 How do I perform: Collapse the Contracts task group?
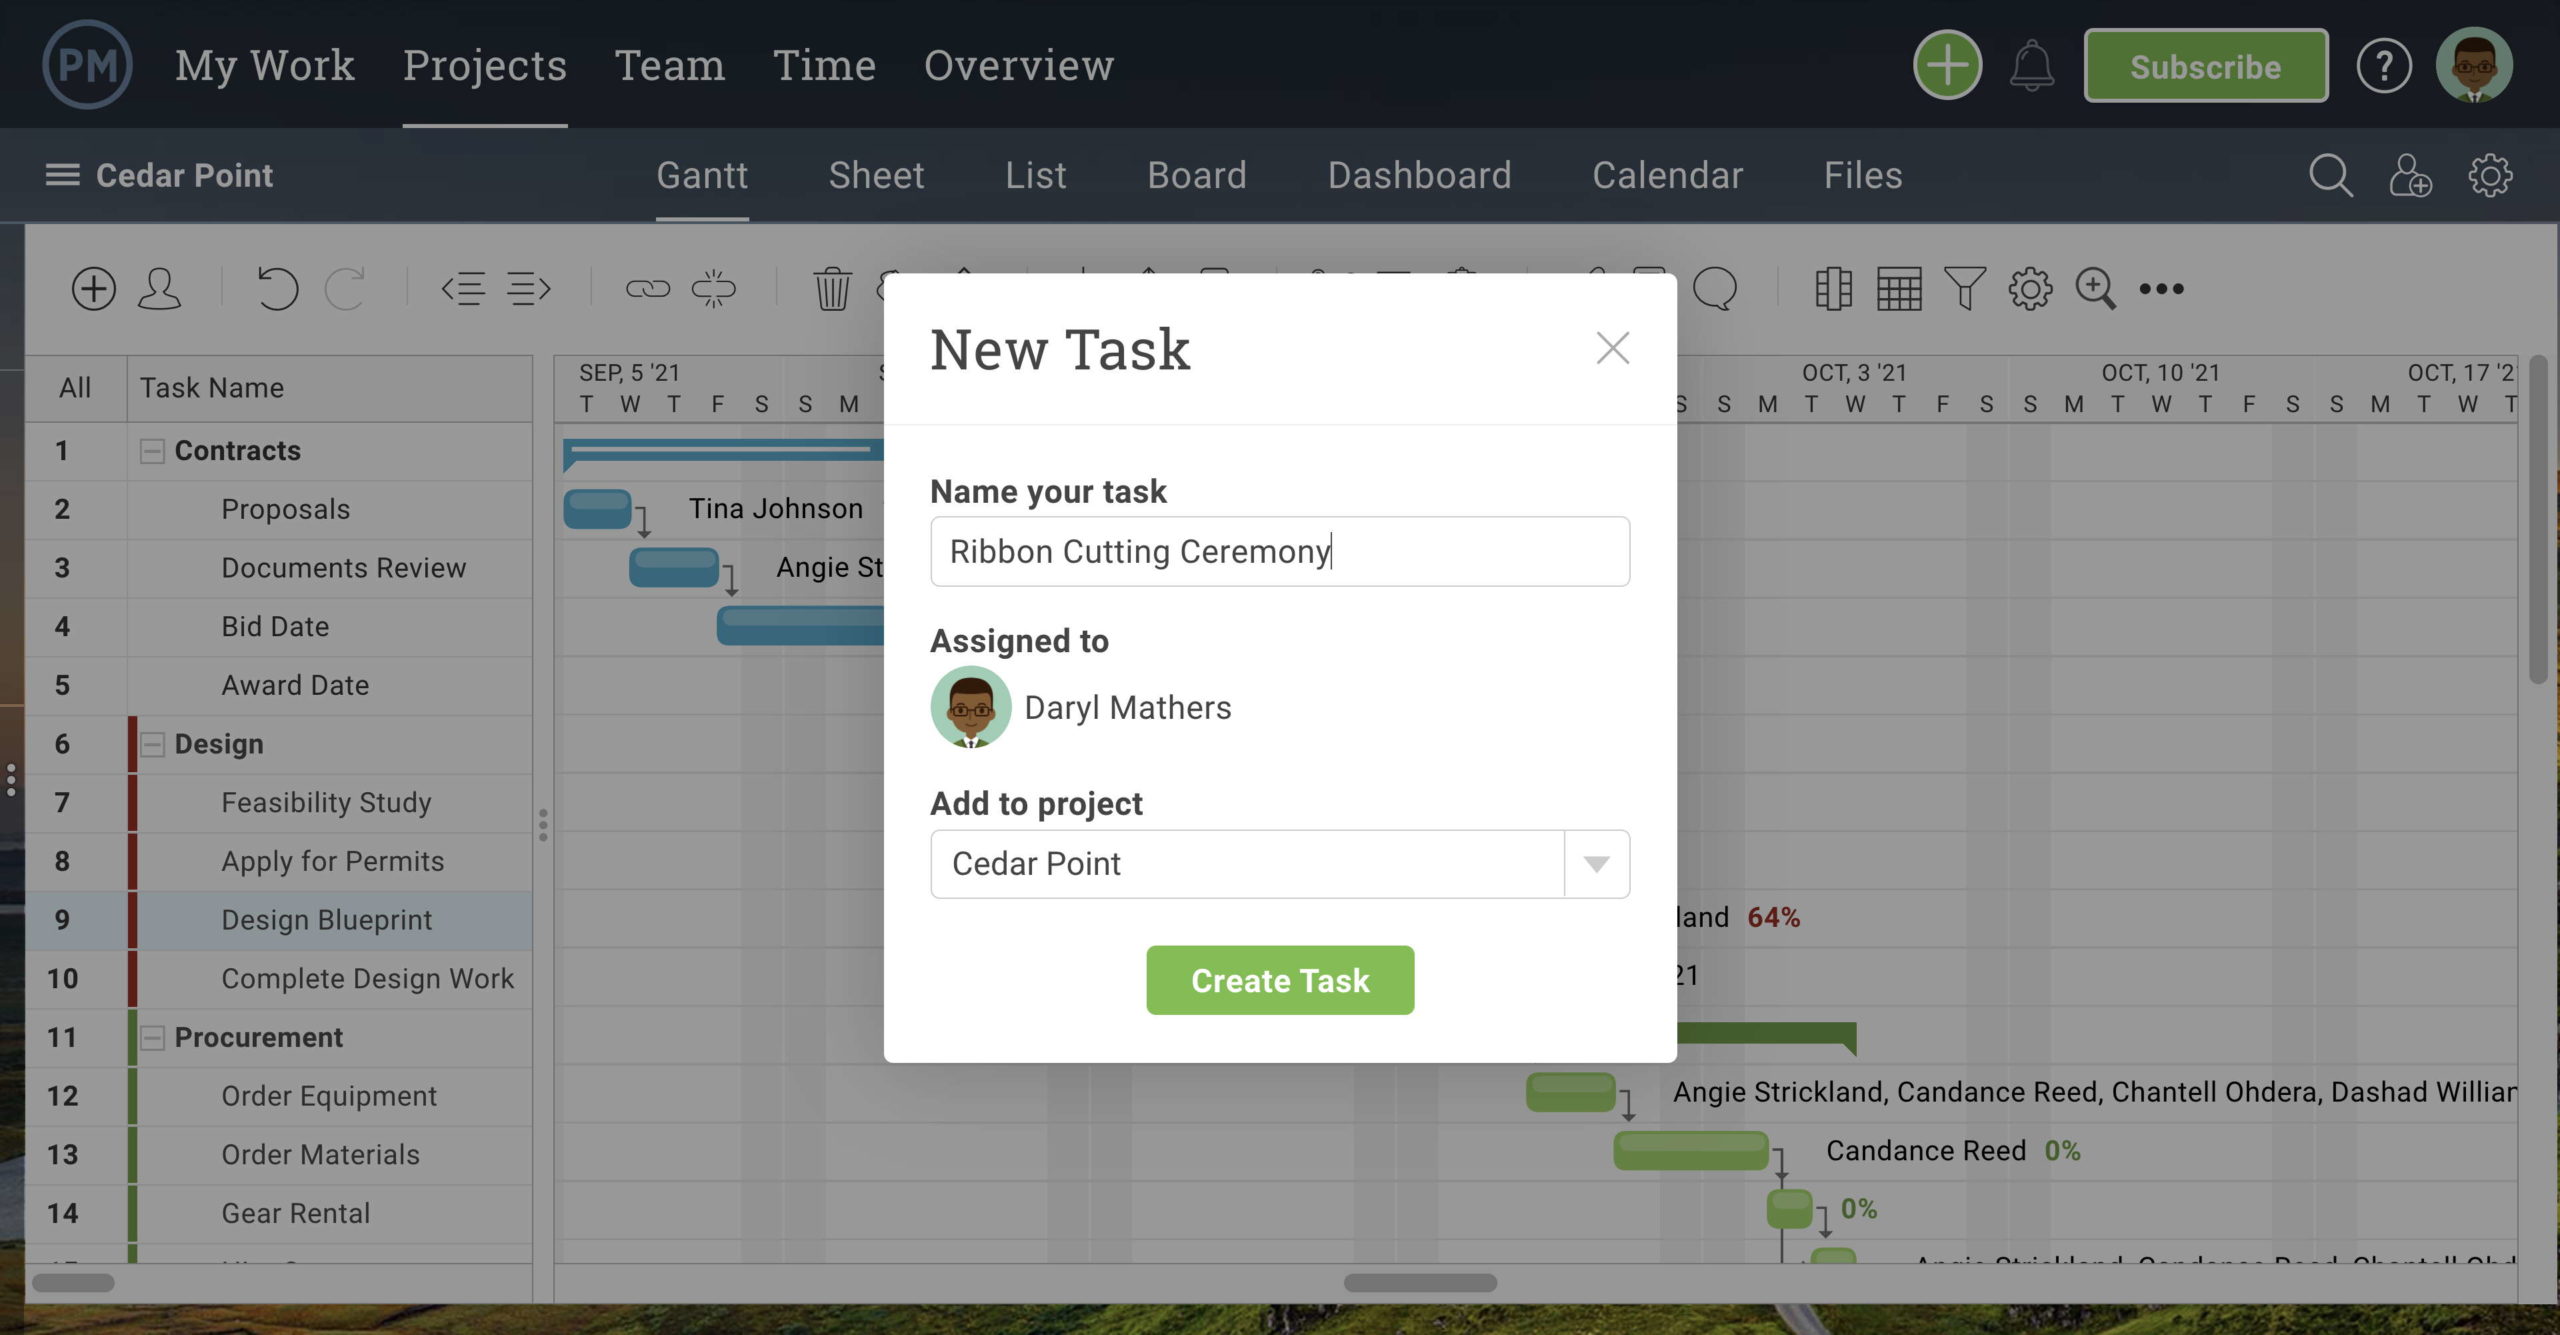(x=152, y=451)
